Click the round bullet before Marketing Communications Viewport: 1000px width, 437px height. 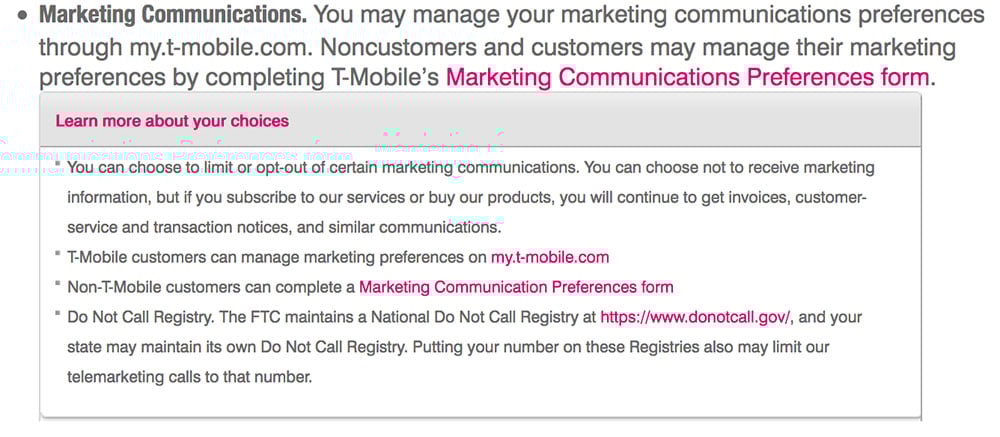(24, 16)
